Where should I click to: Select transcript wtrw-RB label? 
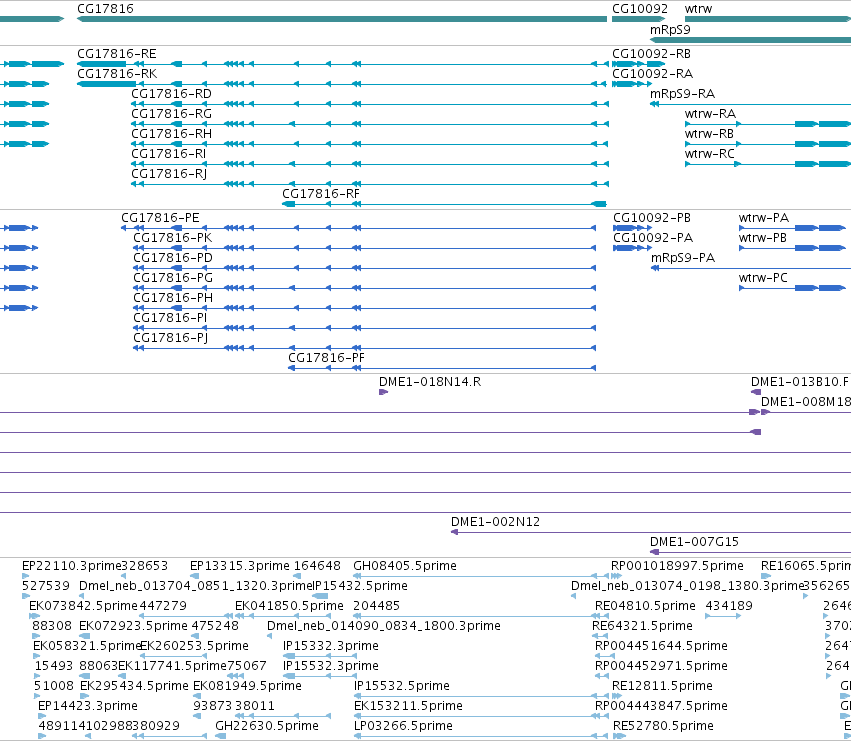tap(709, 134)
